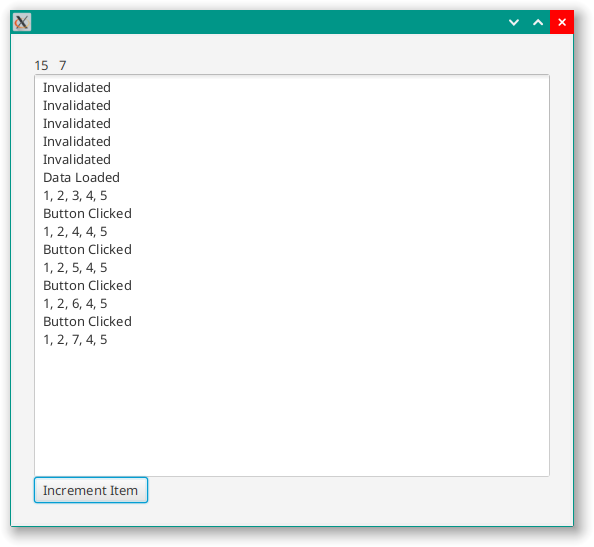
Task: Select the first Invalidated list row
Action: (292, 88)
